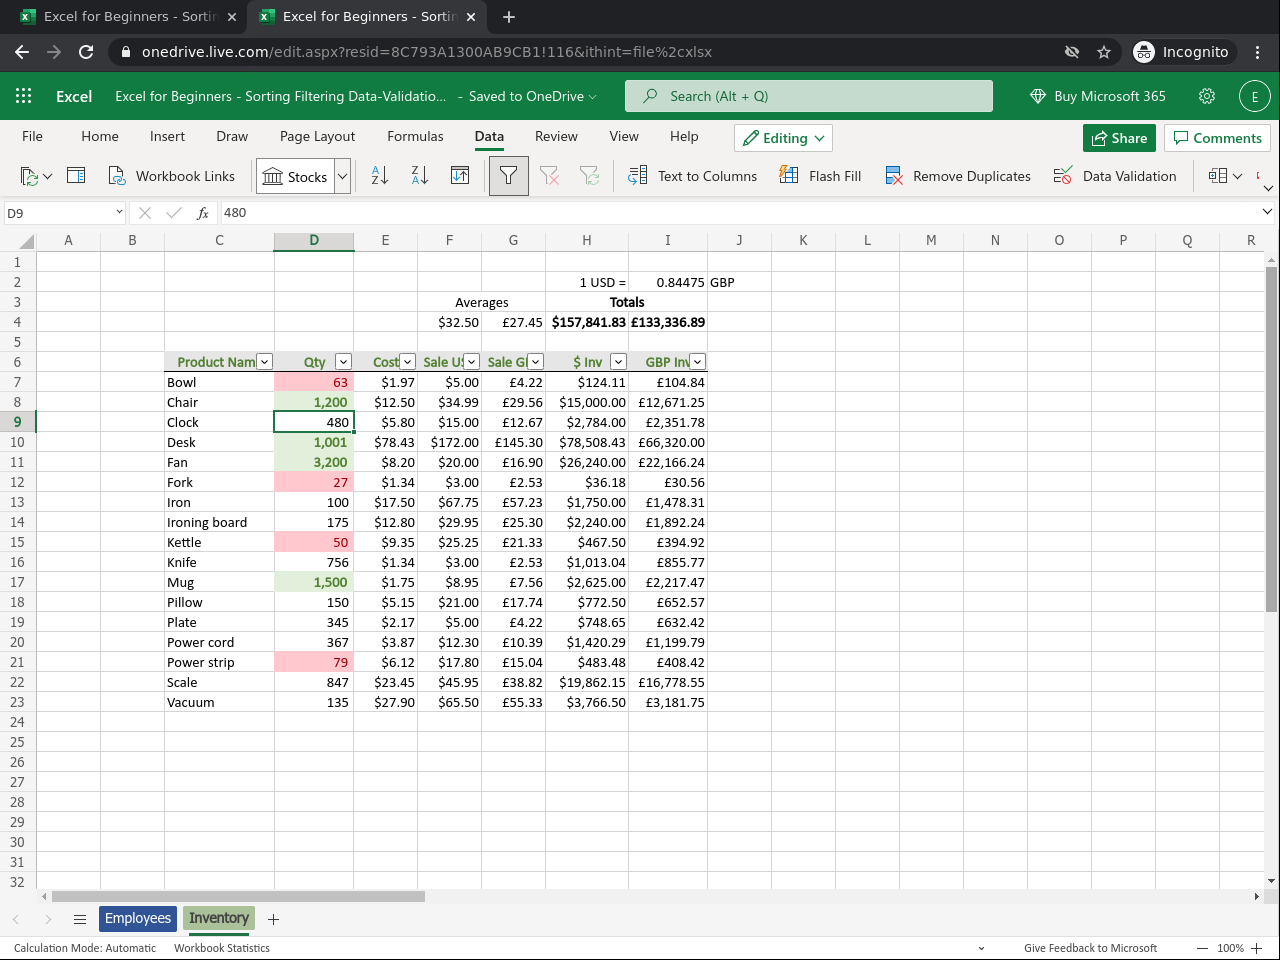
Task: Click the Remove Duplicates icon
Action: point(958,176)
